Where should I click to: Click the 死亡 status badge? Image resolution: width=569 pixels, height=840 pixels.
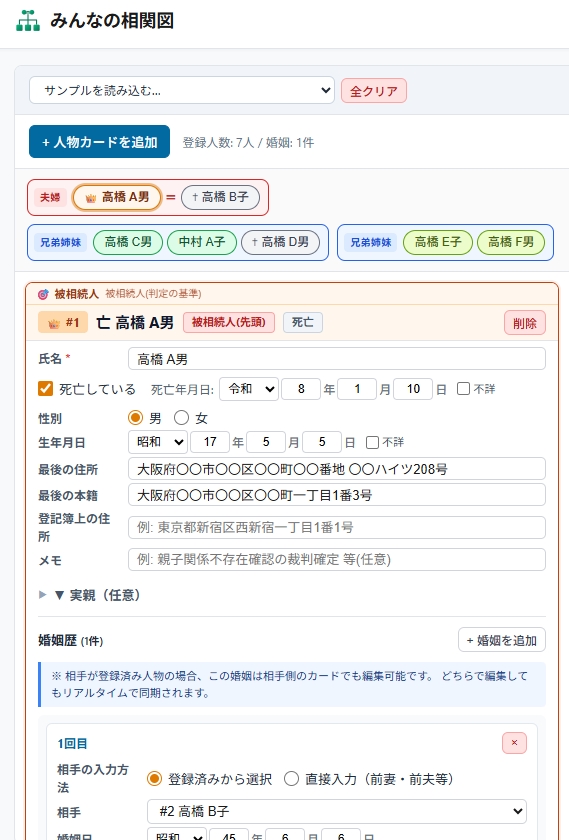click(303, 322)
